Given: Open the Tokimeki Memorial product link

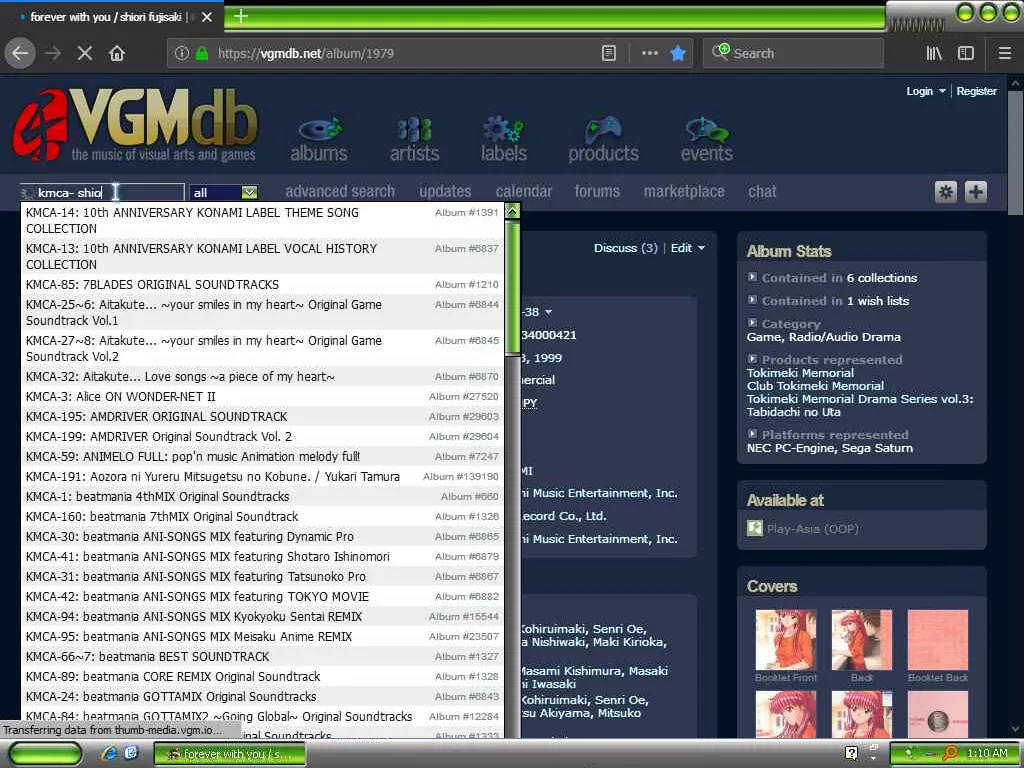Looking at the screenshot, I should (x=800, y=373).
